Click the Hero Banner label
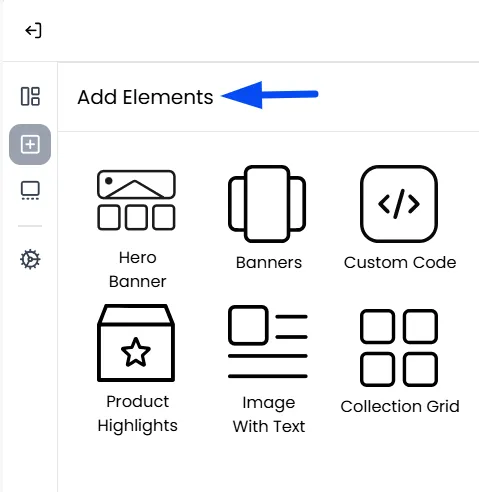This screenshot has width=479, height=492. [x=137, y=269]
